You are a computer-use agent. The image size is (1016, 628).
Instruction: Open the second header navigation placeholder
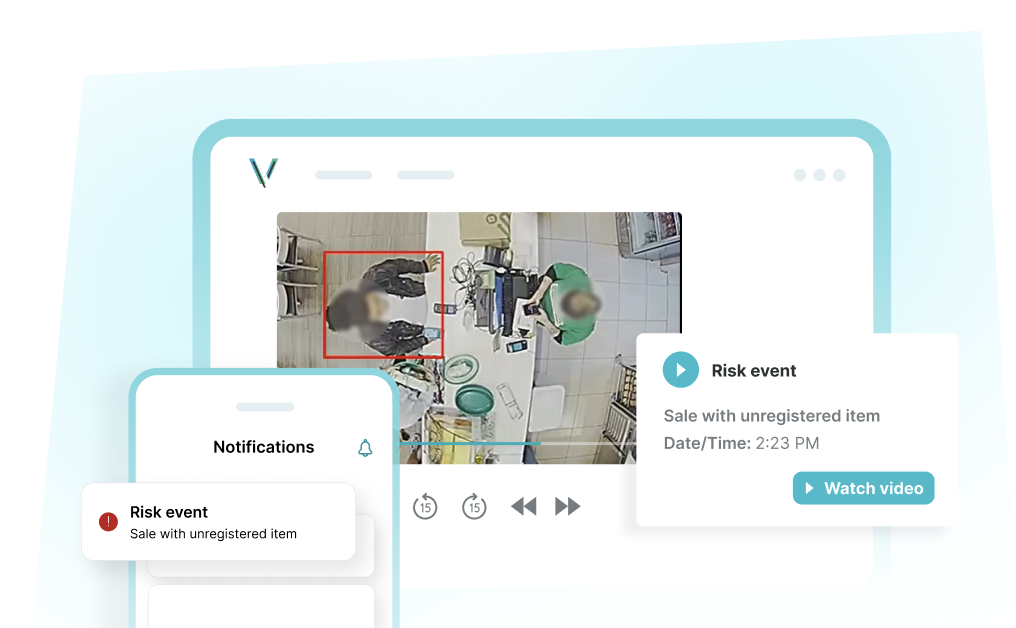pos(425,175)
